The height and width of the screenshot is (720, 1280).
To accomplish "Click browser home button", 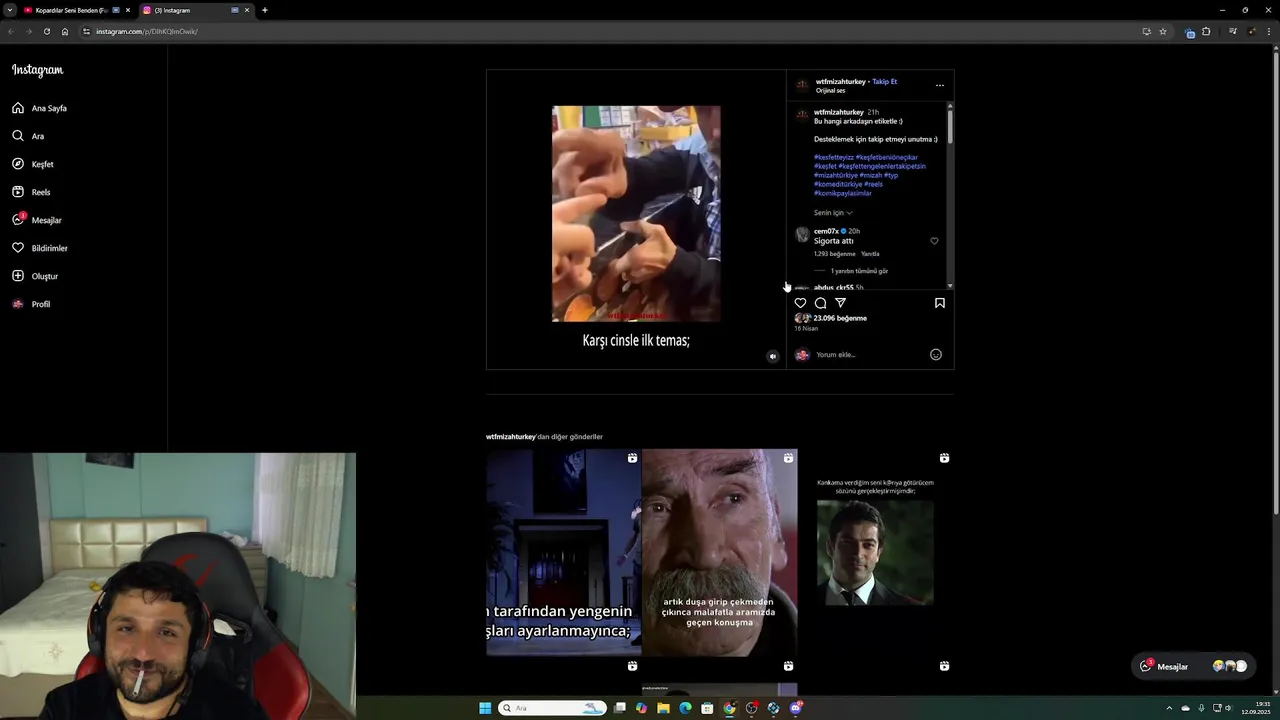I will 65,31.
